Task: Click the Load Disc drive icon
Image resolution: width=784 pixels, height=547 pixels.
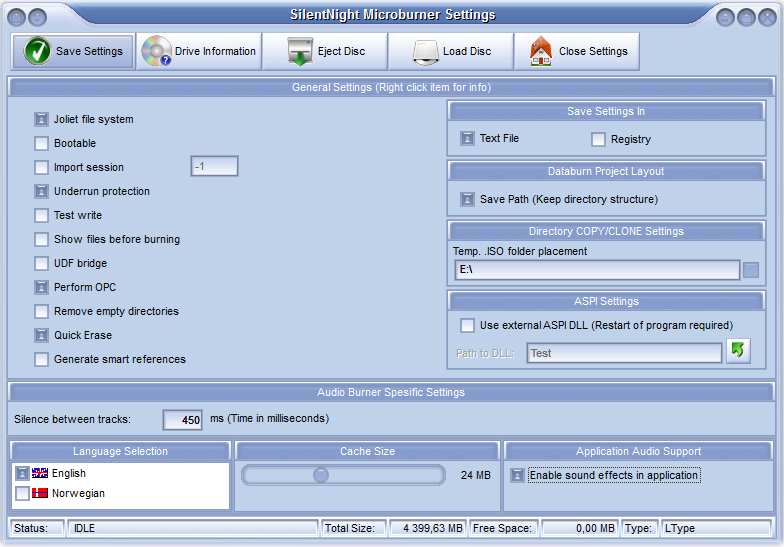Action: click(426, 52)
